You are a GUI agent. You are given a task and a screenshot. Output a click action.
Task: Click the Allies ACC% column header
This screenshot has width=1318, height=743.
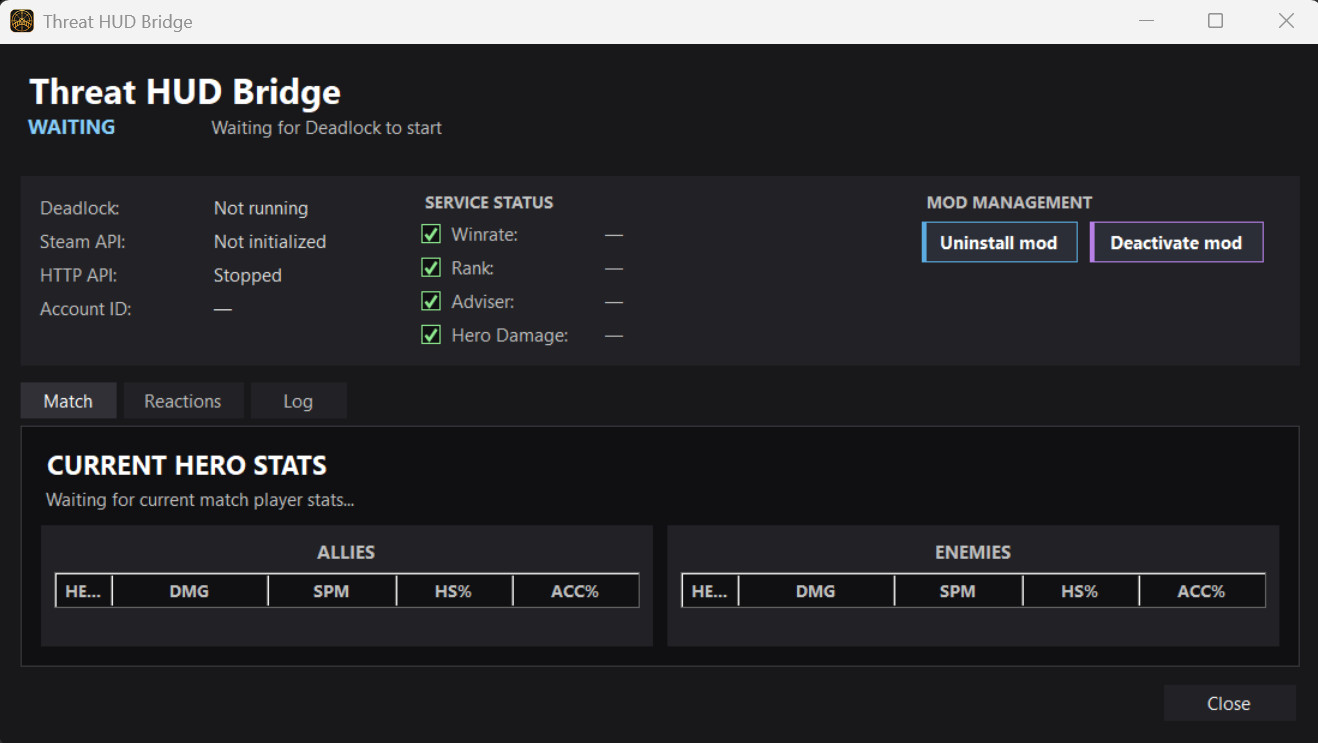click(x=575, y=591)
